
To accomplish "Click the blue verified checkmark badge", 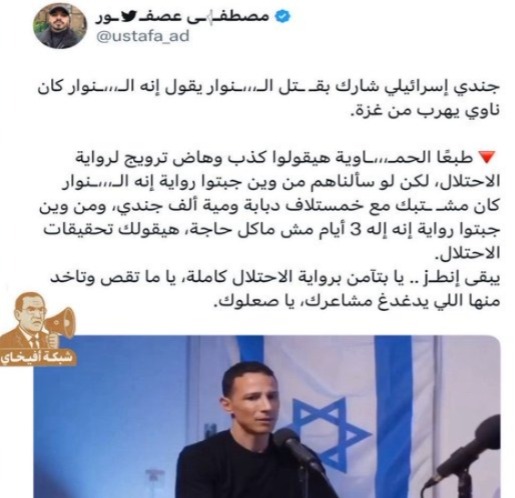I will (x=283, y=16).
